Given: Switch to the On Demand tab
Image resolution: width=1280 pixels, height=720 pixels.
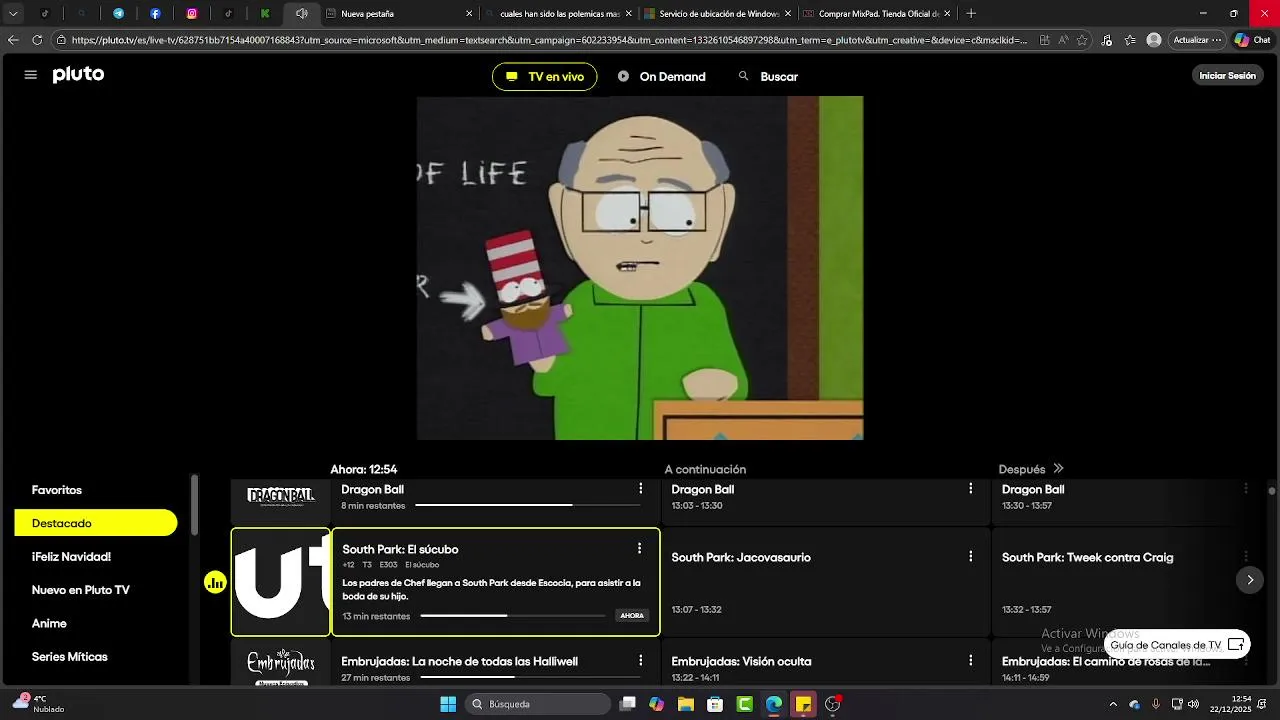Looking at the screenshot, I should coord(662,77).
